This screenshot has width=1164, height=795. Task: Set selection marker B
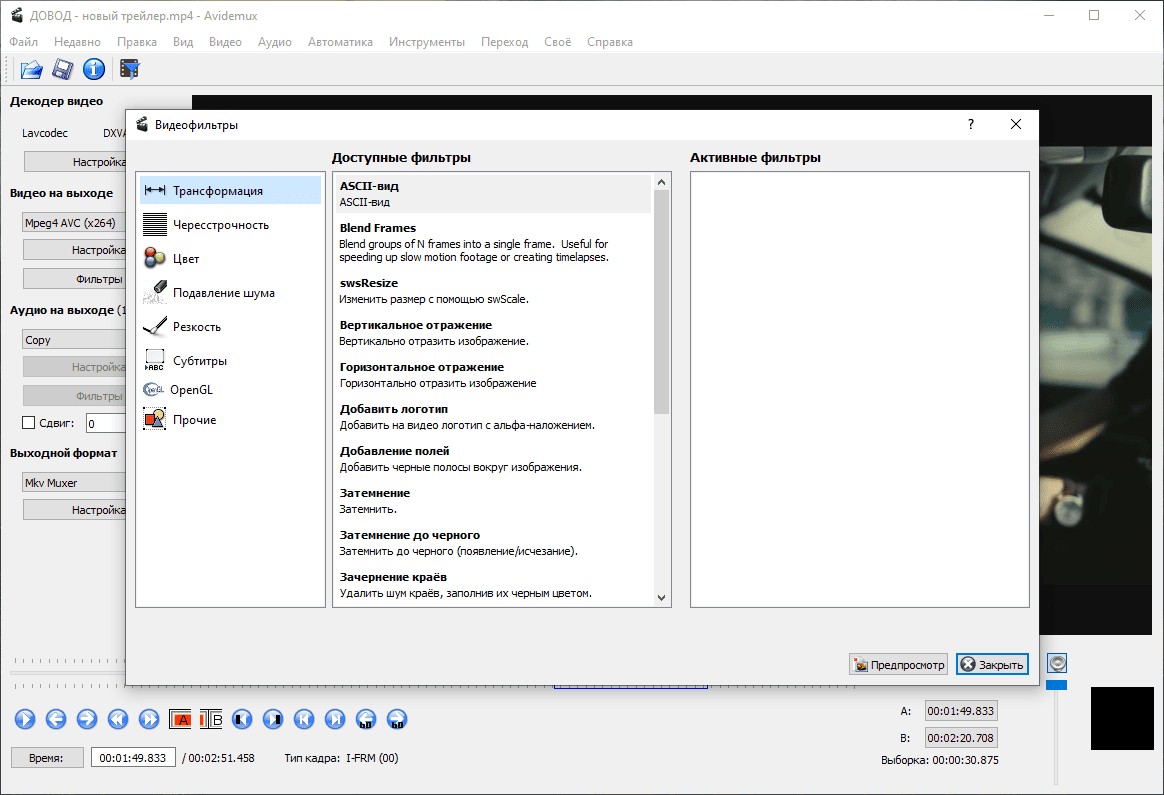point(212,719)
